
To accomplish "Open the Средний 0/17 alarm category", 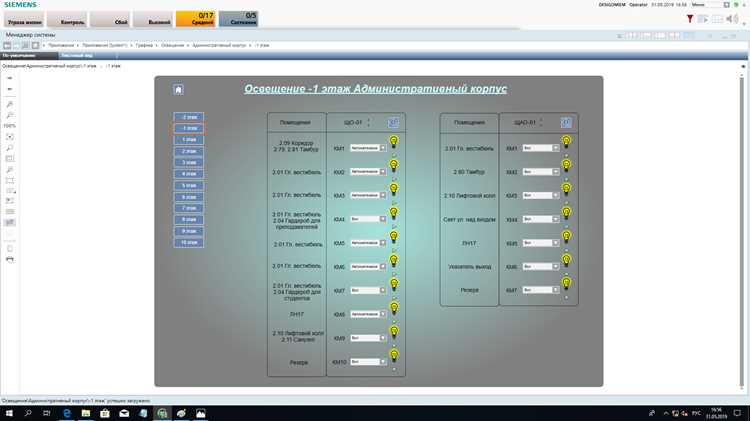I will pyautogui.click(x=196, y=19).
